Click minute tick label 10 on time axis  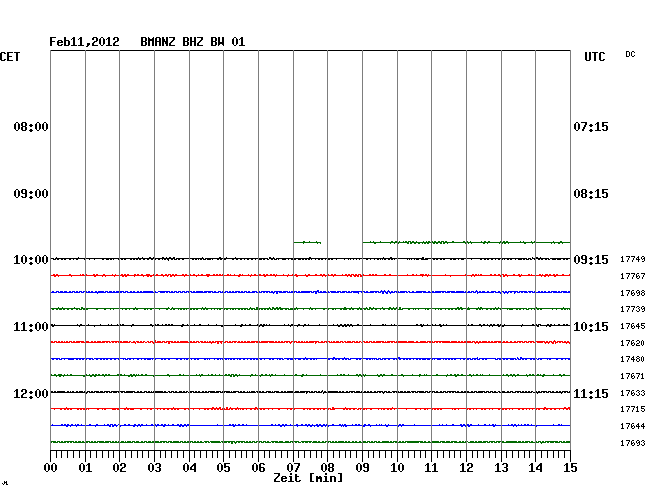[397, 468]
